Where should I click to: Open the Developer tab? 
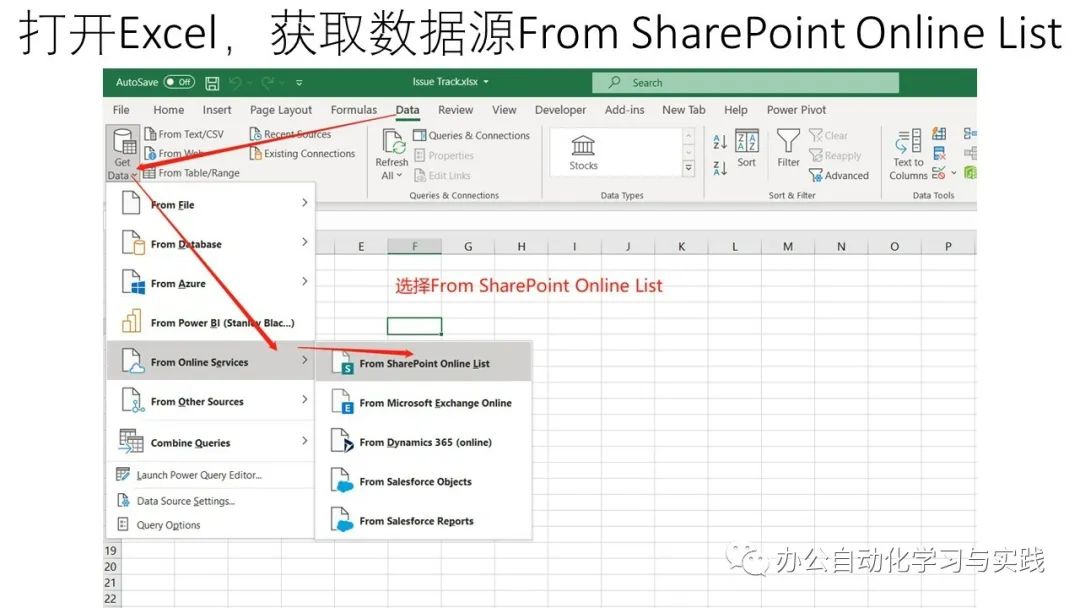561,109
